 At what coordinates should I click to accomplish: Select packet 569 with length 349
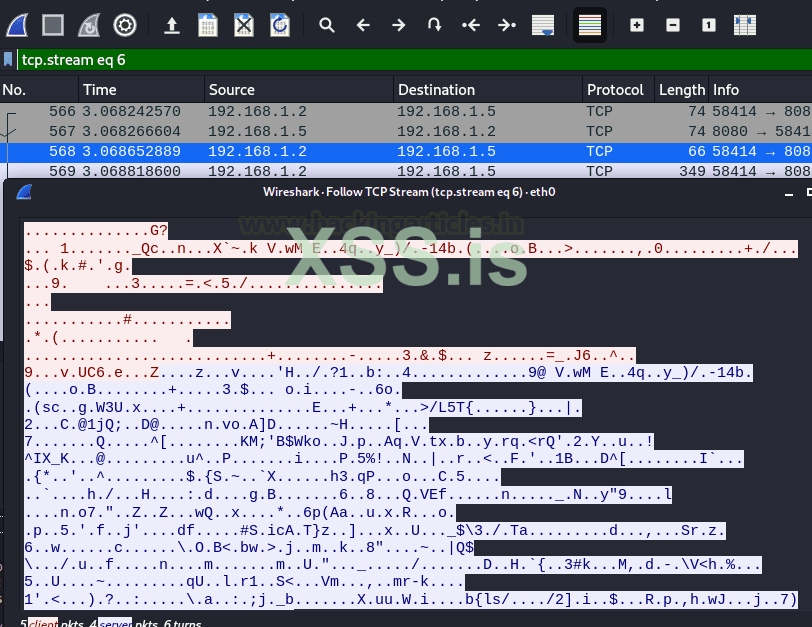click(406, 170)
